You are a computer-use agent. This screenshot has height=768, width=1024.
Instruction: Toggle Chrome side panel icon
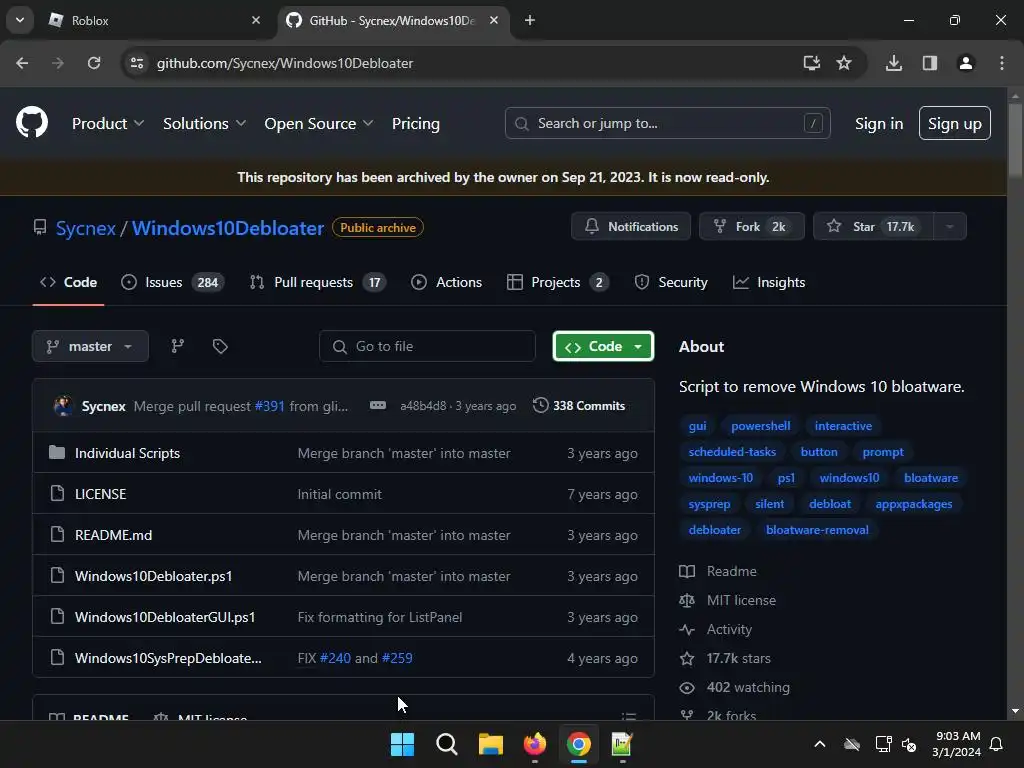[930, 63]
